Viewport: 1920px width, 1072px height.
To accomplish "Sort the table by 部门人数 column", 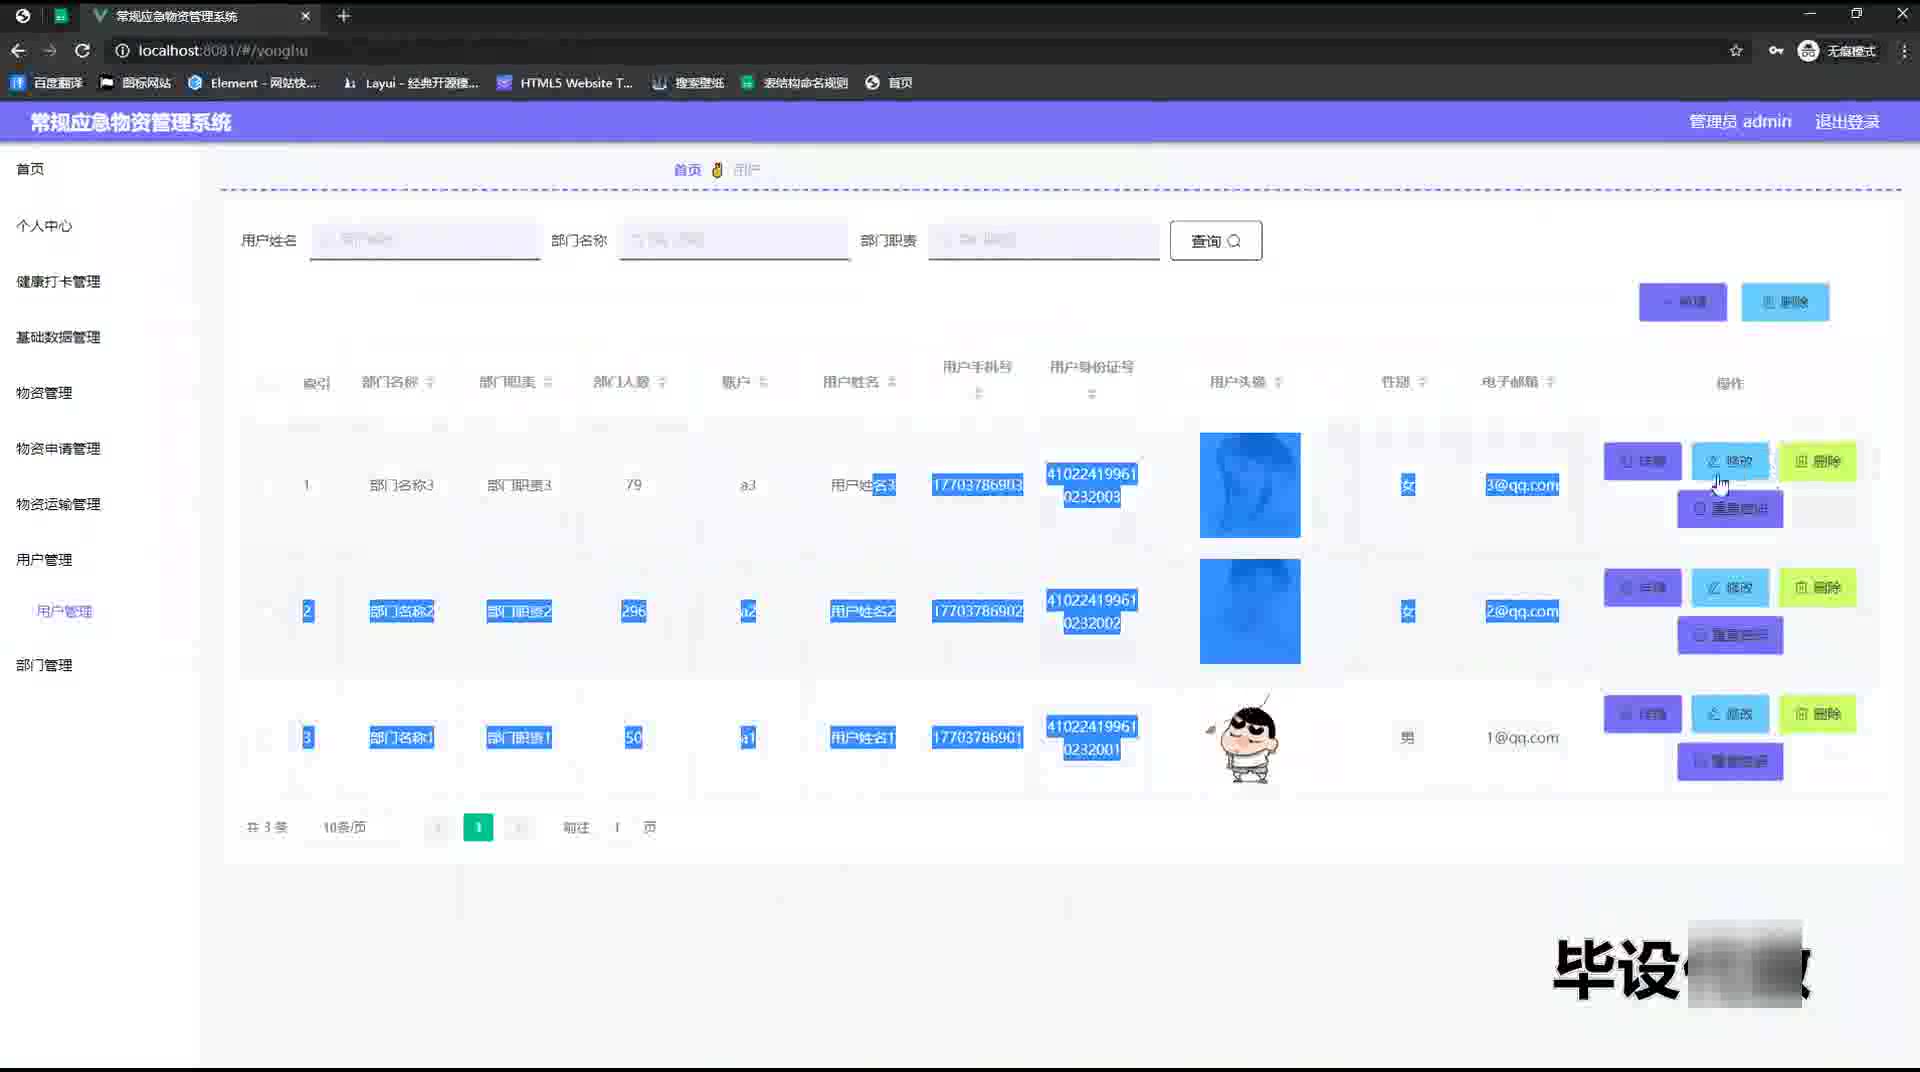I will (662, 382).
